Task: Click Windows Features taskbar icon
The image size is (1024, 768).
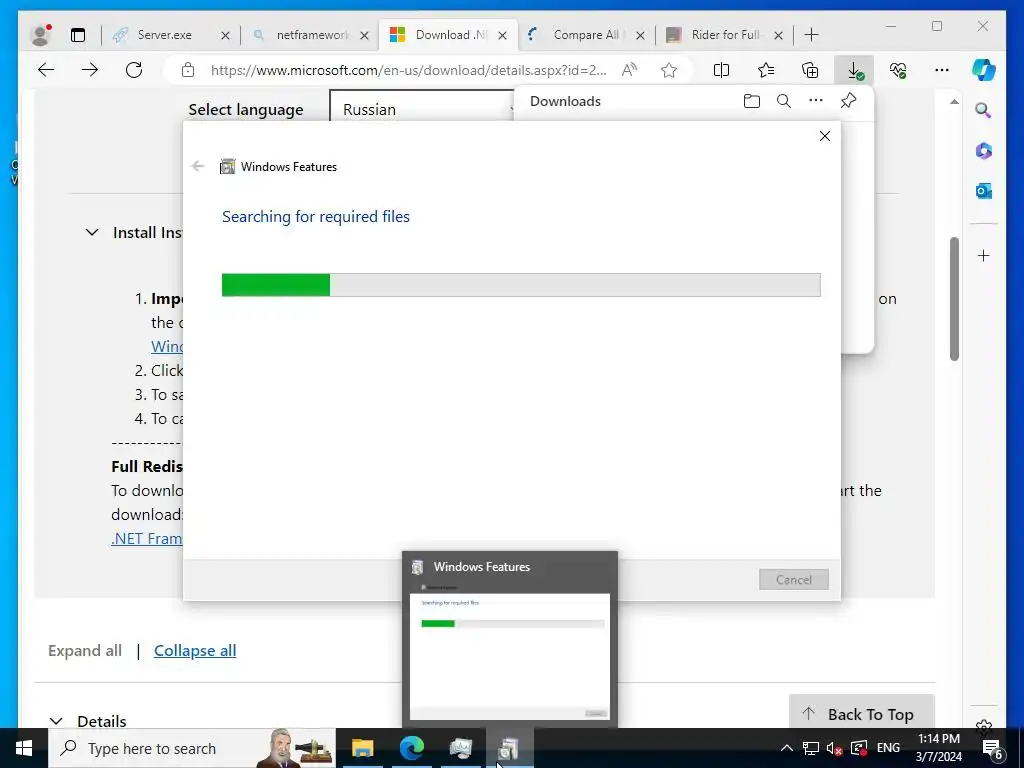Action: point(509,748)
